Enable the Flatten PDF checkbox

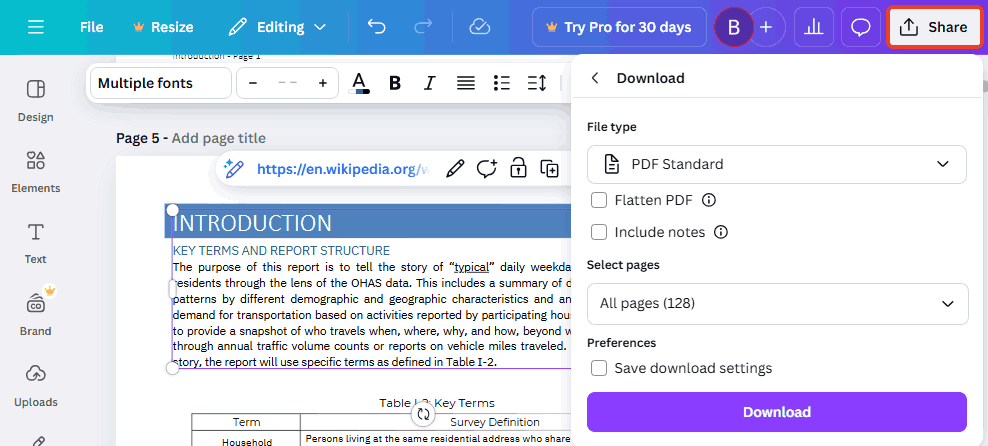pyautogui.click(x=599, y=200)
